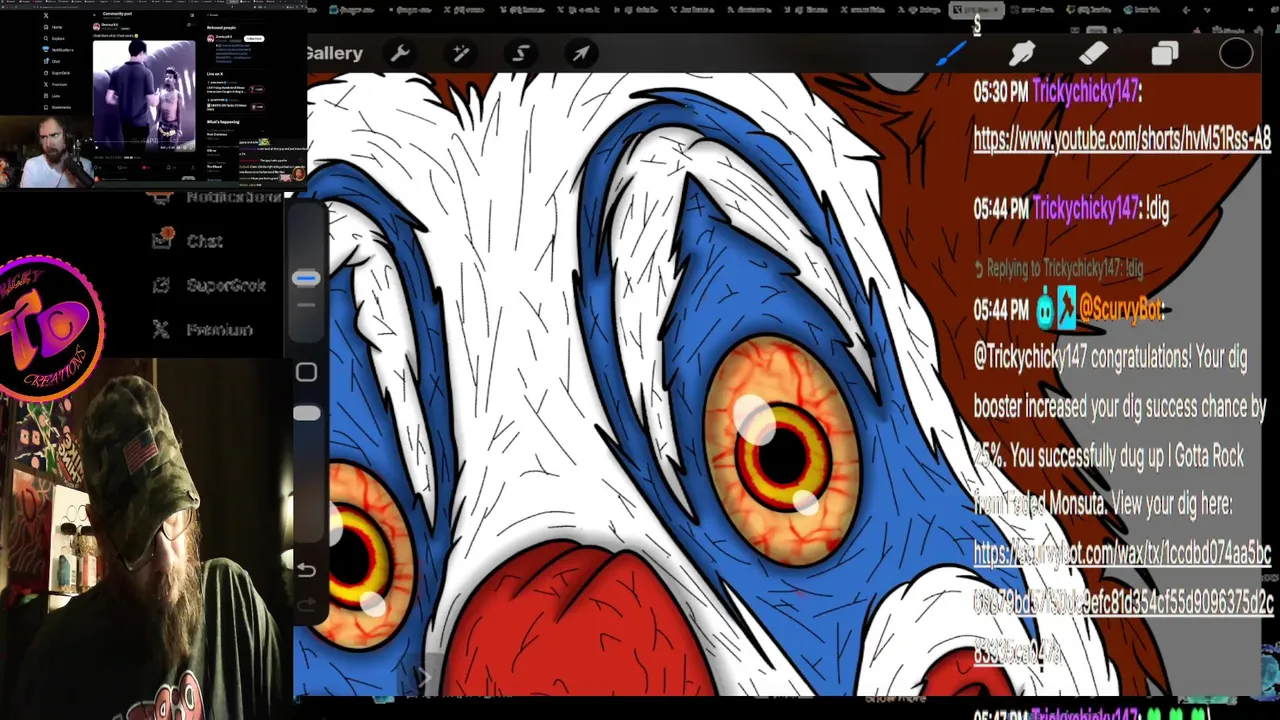The height and width of the screenshot is (720, 1280).
Task: Click Premium label in enlarged X sidebar
Action: pos(219,329)
